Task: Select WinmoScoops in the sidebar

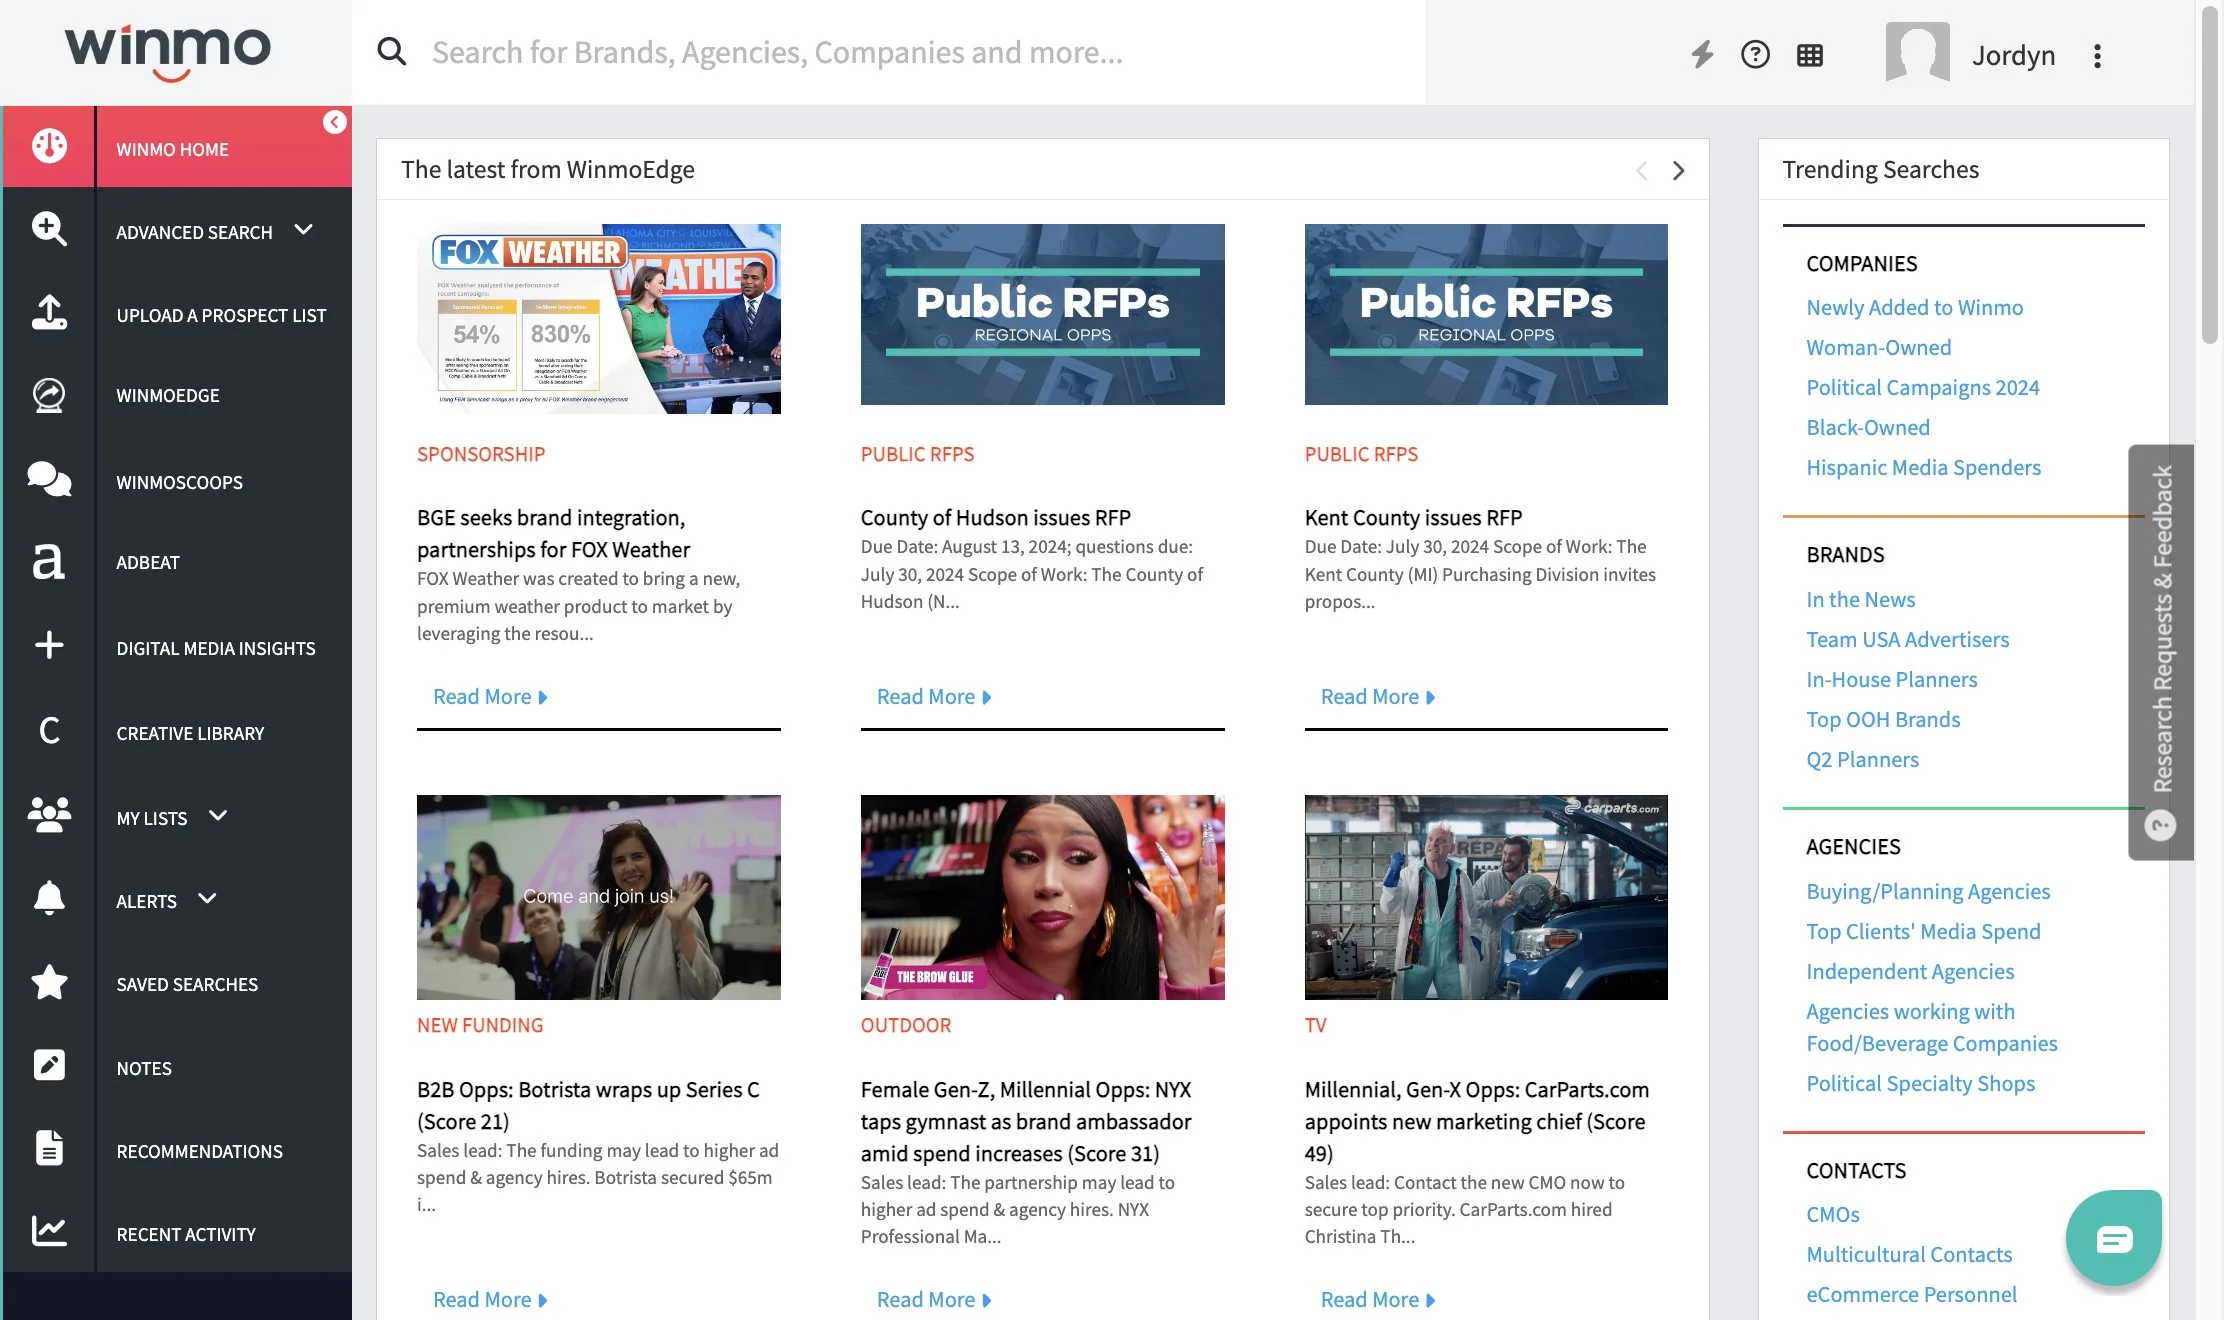Action: tap(179, 483)
